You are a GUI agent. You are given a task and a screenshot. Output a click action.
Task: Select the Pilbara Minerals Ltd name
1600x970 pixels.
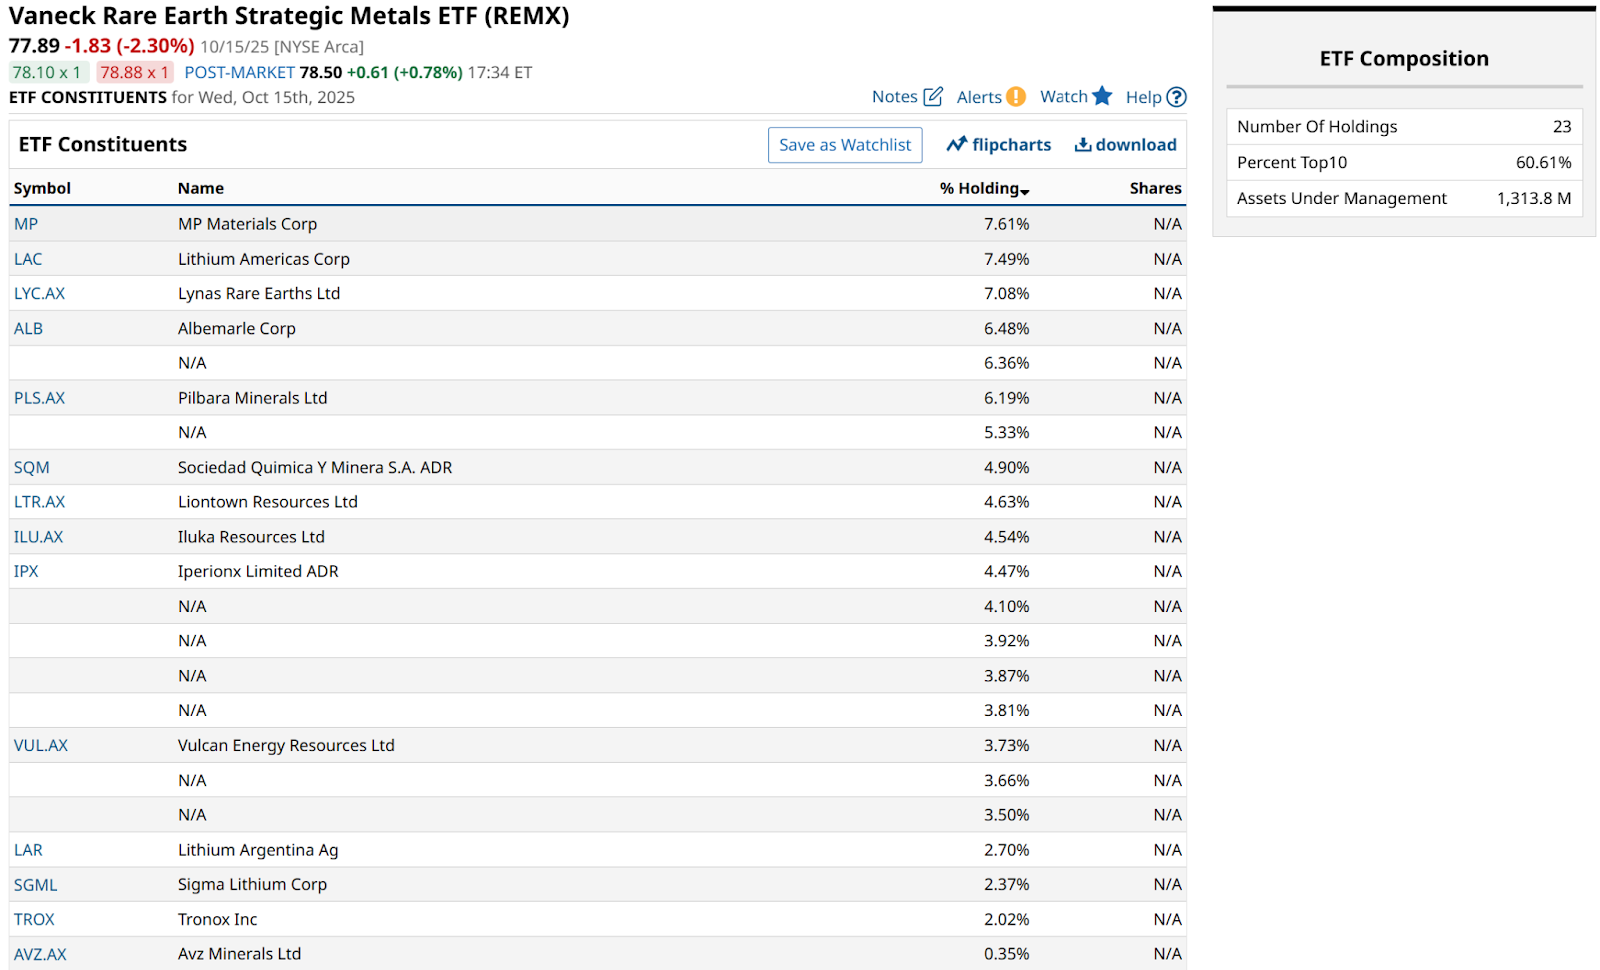coord(253,398)
